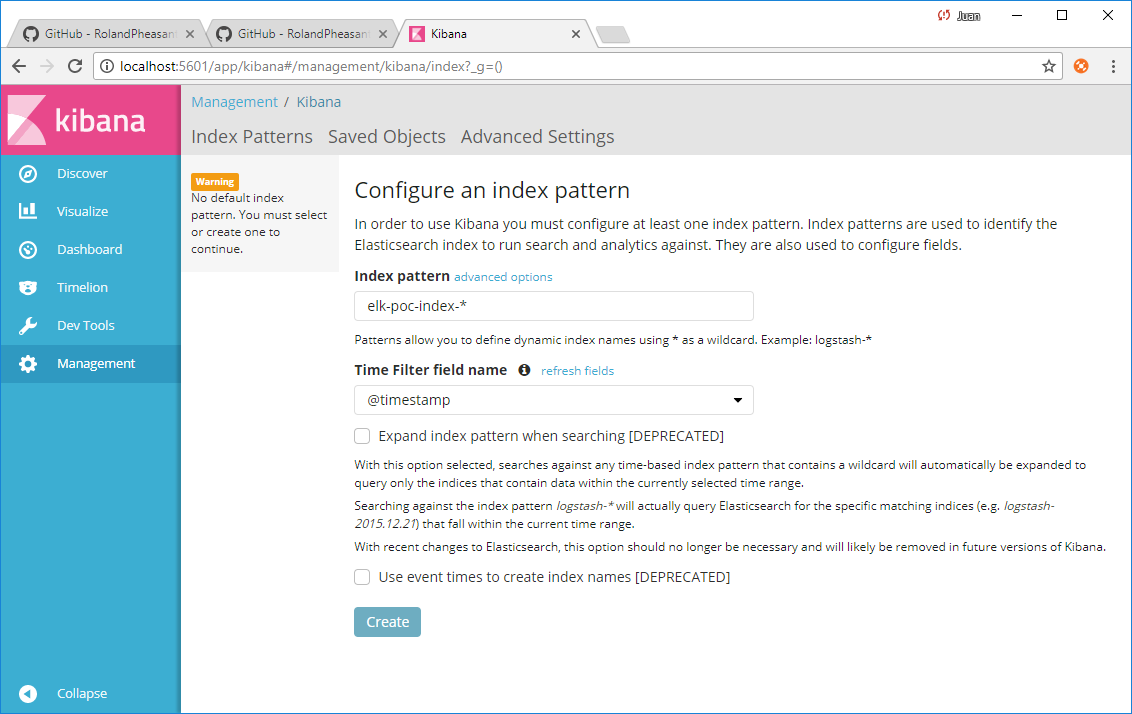Click the Management gear icon

point(27,364)
